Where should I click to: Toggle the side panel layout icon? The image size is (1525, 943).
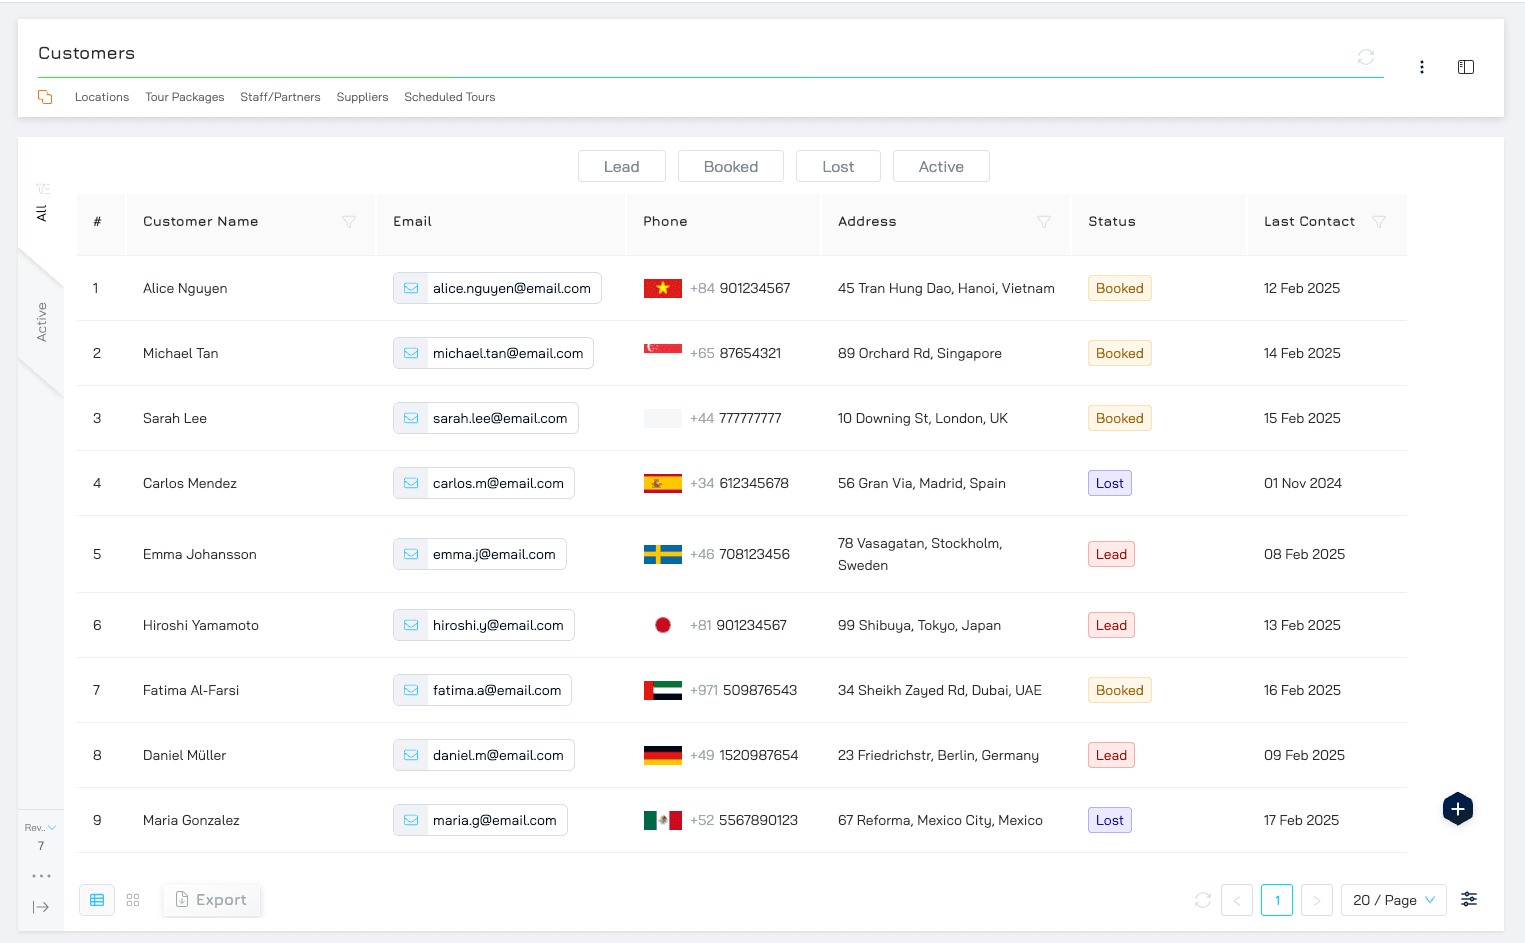click(1465, 67)
